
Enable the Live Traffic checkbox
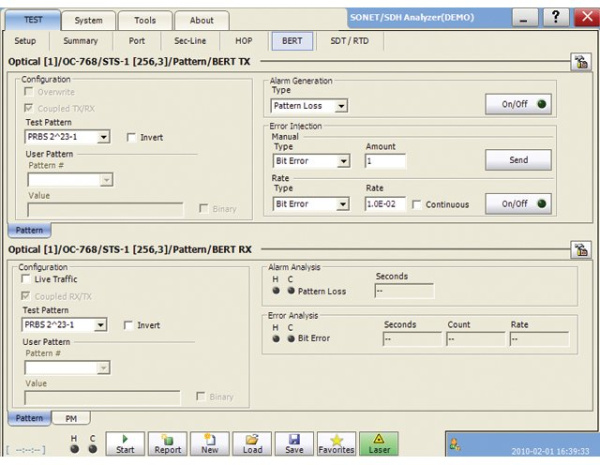(28, 279)
